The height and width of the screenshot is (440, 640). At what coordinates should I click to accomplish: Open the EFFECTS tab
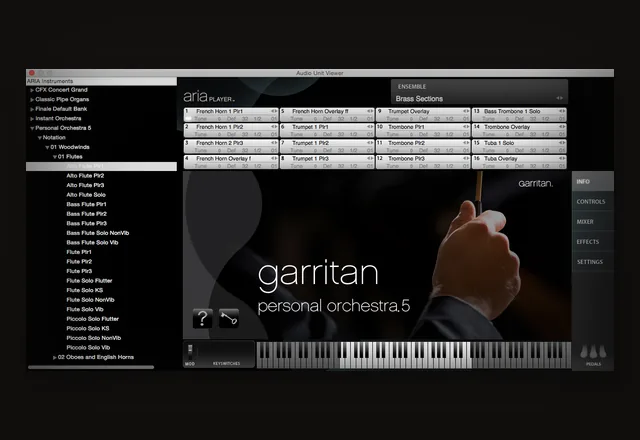pyautogui.click(x=593, y=242)
